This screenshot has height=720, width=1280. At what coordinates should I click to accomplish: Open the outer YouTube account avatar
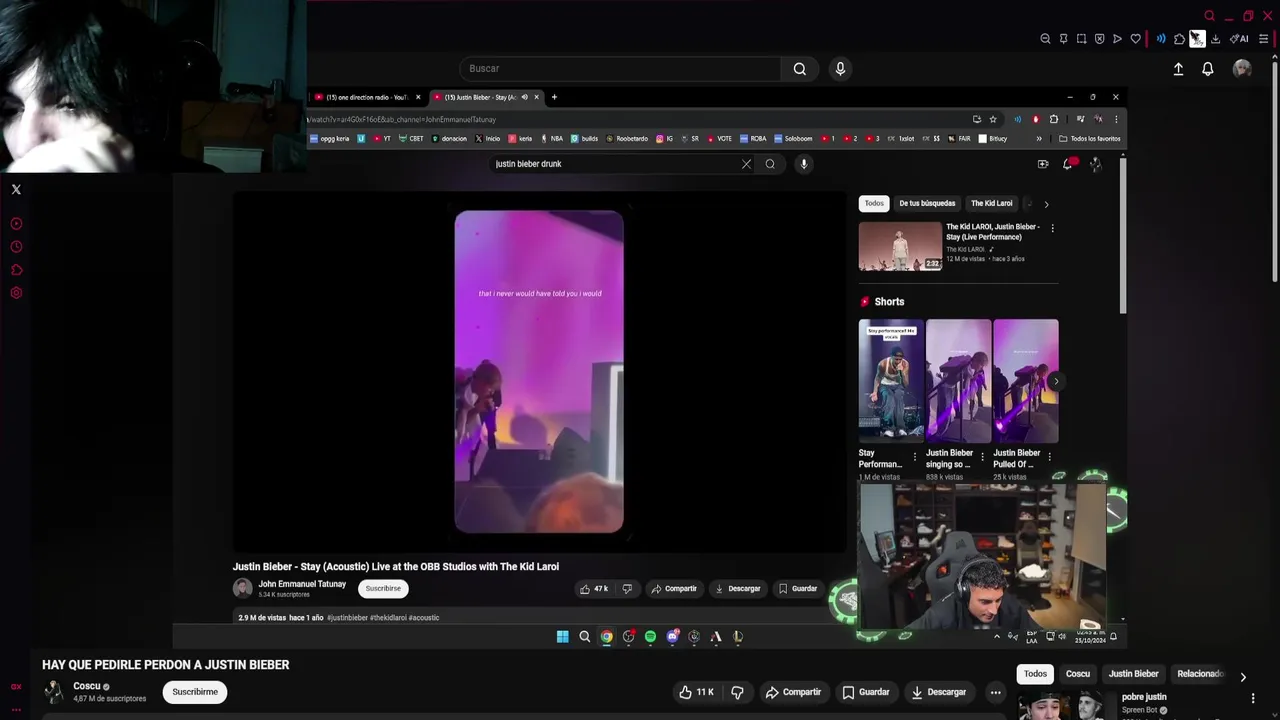coord(1242,68)
